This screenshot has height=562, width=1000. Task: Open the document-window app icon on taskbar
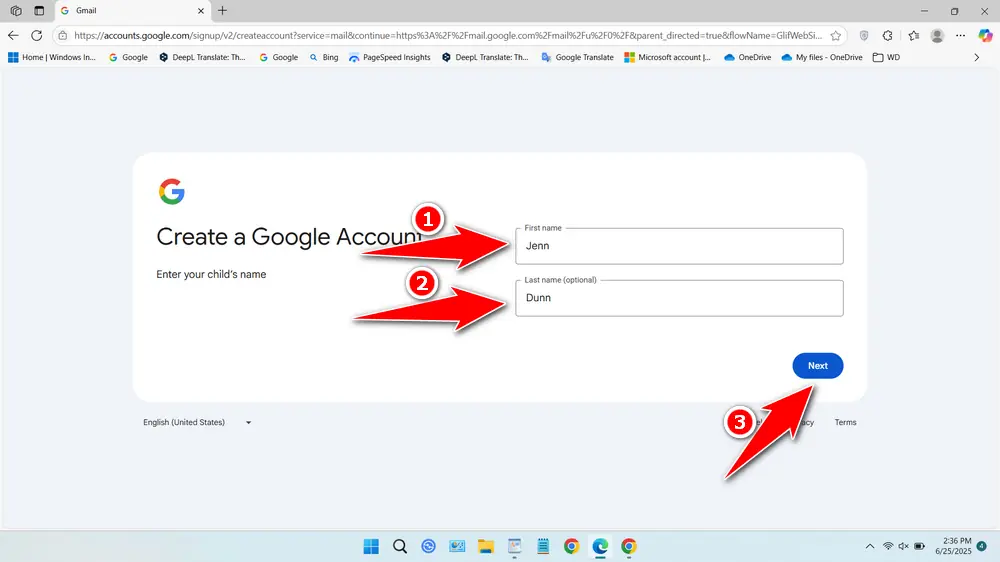click(515, 547)
